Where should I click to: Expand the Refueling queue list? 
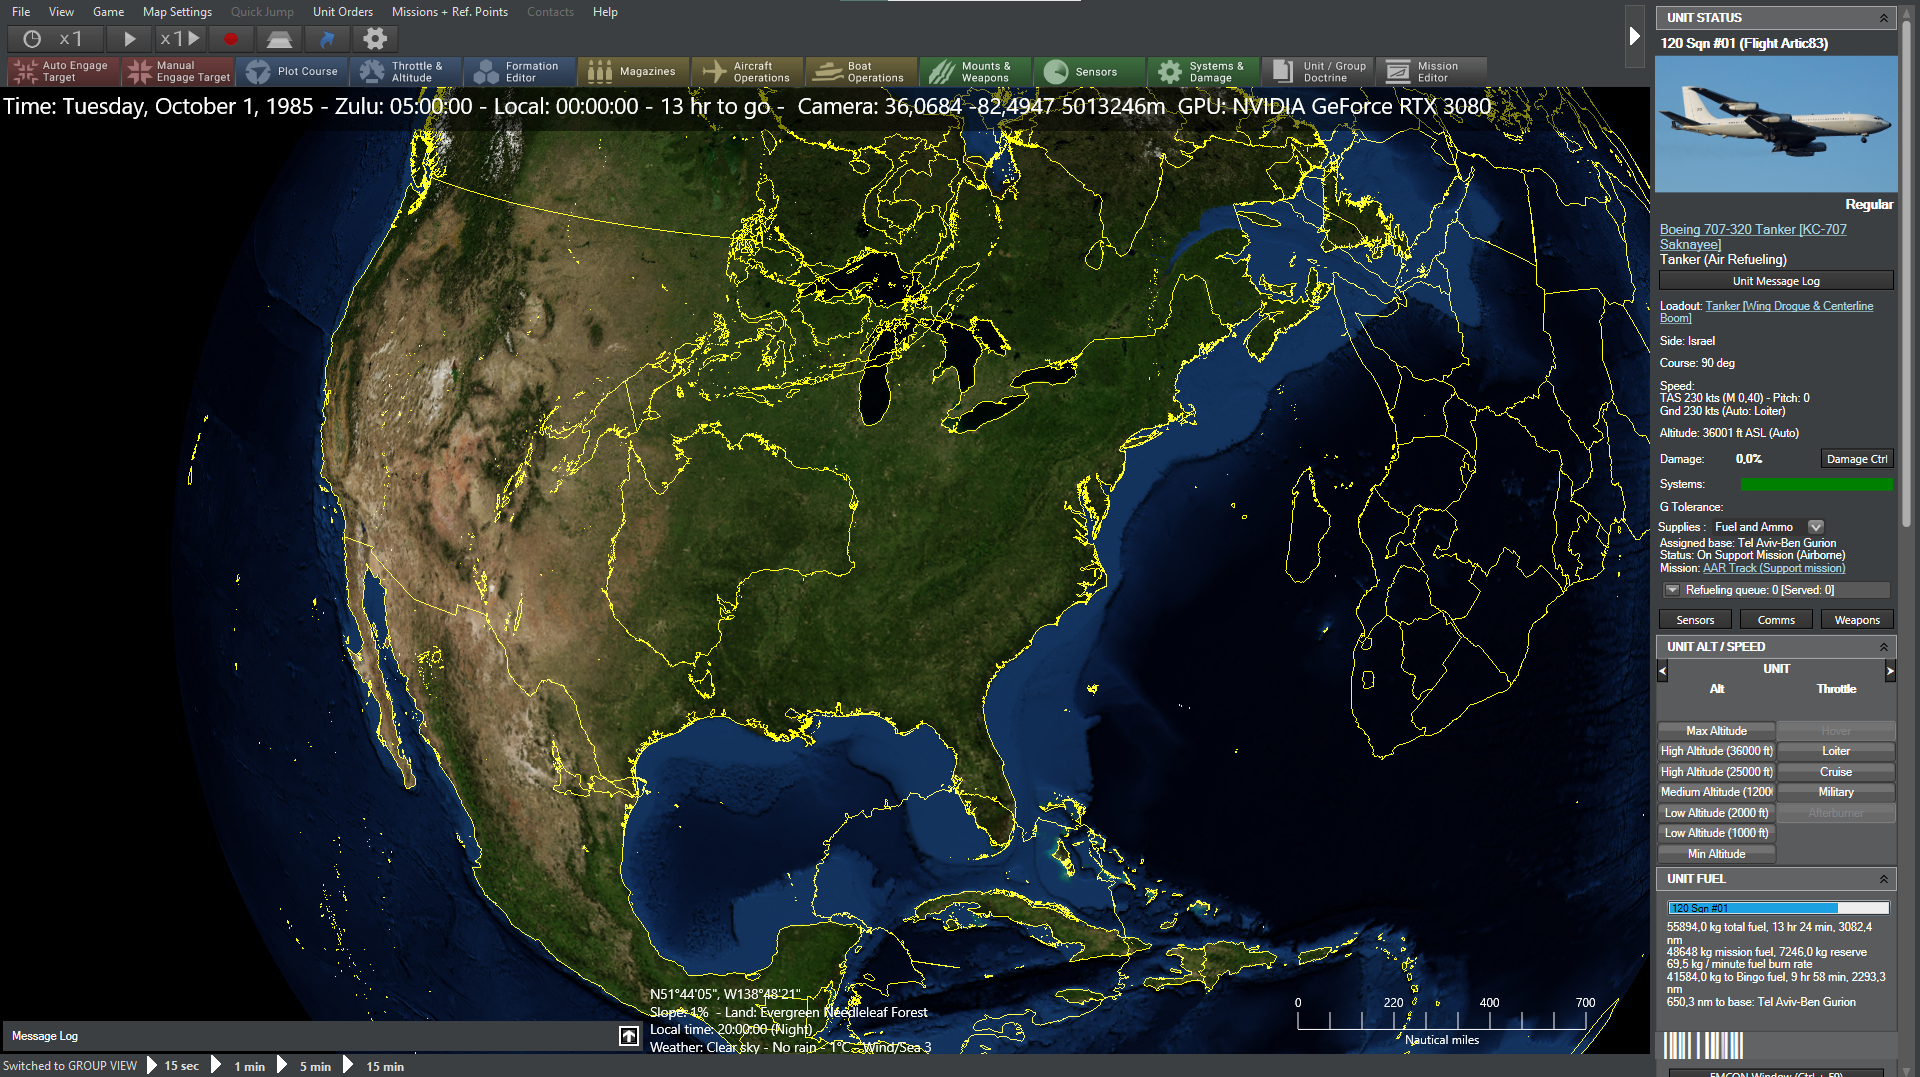(x=1672, y=590)
